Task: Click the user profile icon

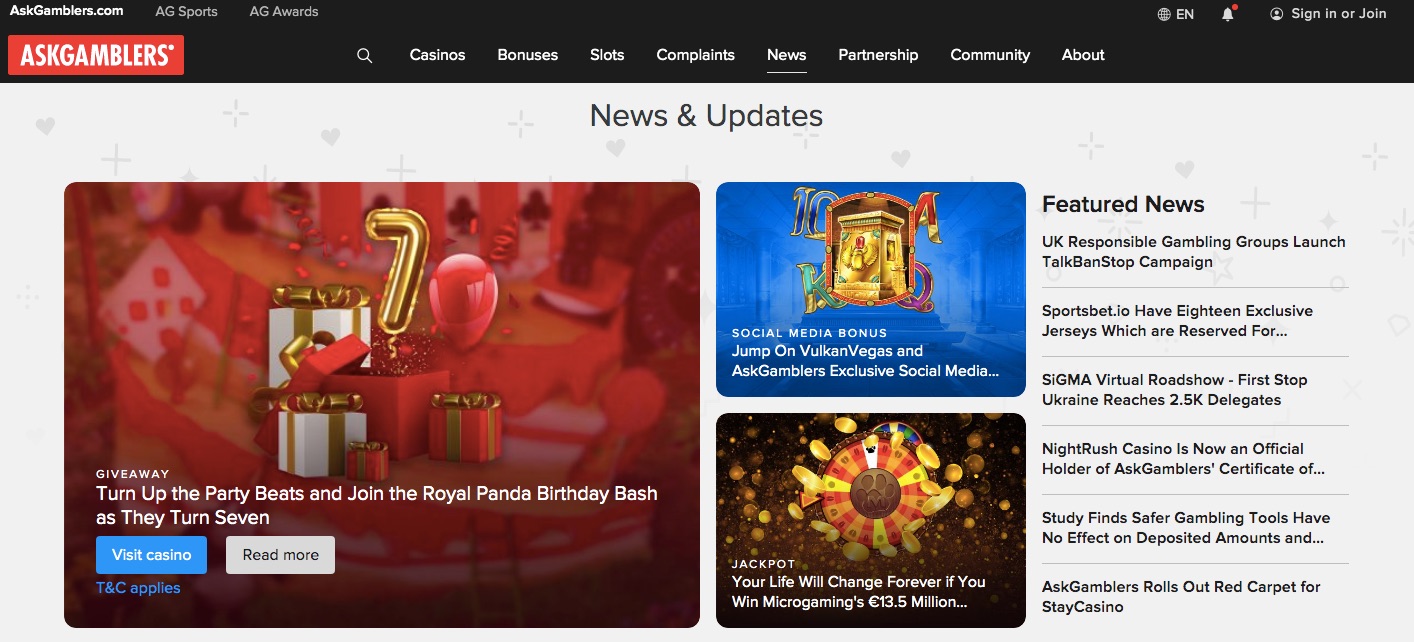Action: tap(1276, 14)
